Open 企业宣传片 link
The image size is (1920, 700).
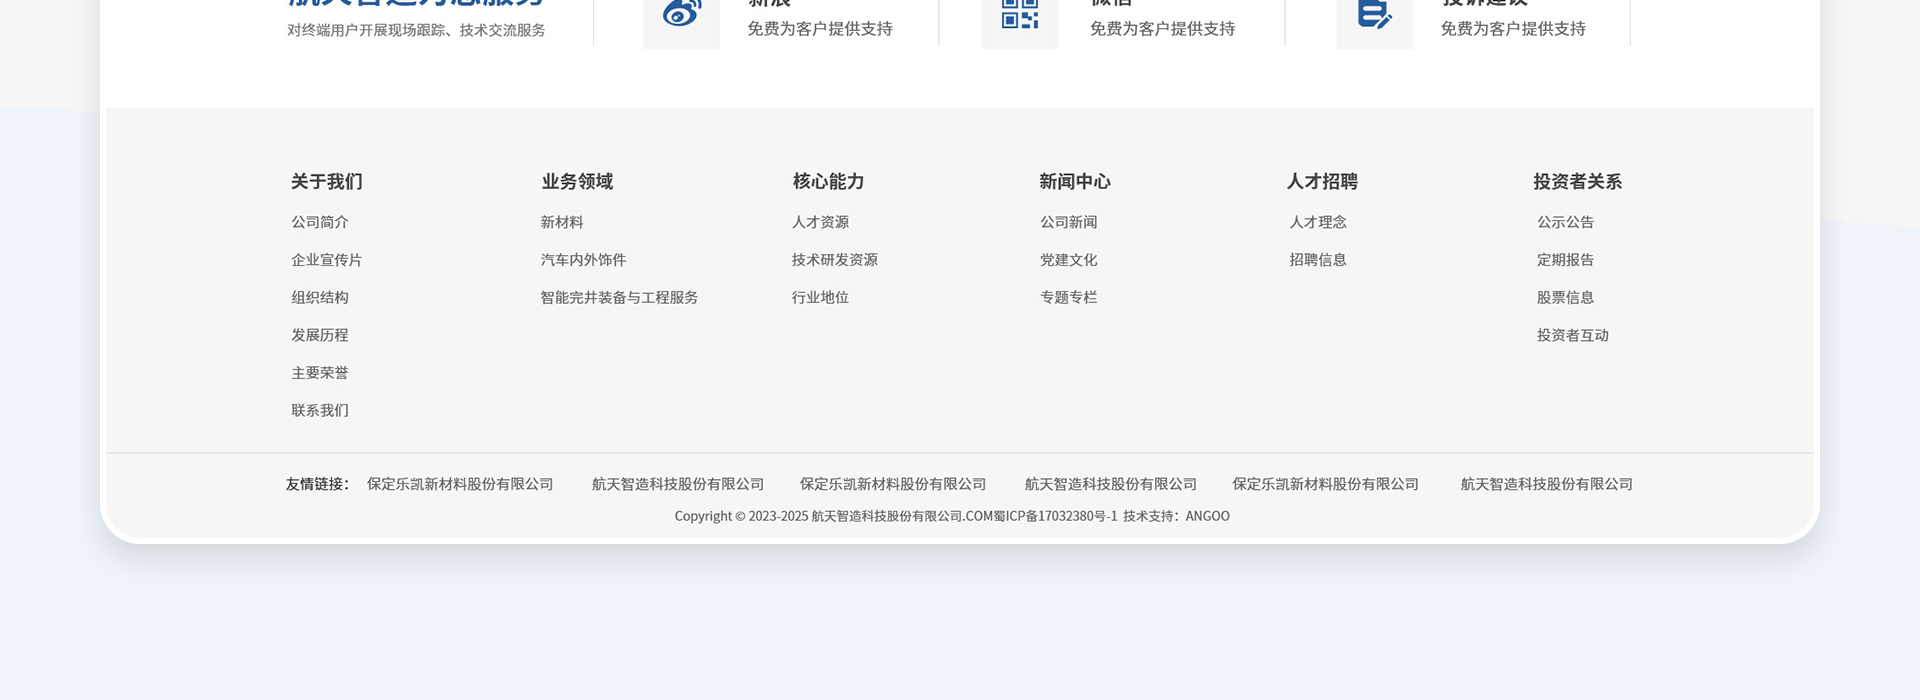click(326, 260)
